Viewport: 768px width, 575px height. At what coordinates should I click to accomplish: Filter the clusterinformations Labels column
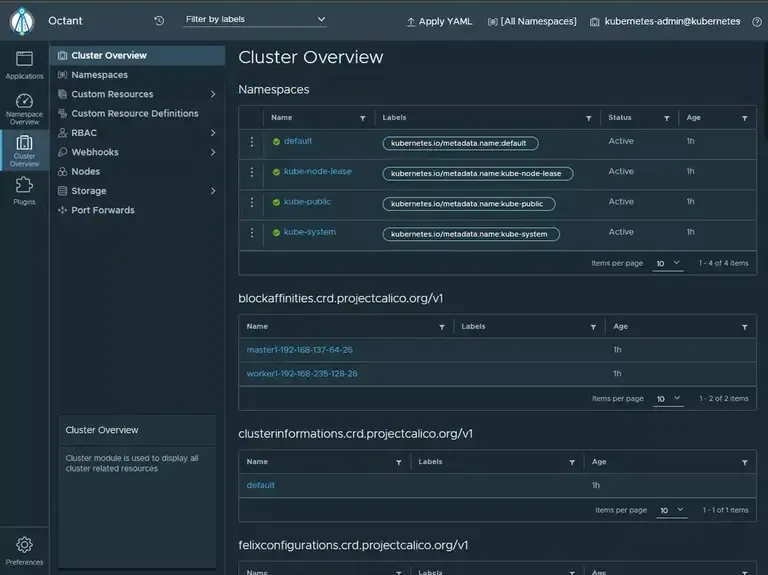[x=572, y=462]
